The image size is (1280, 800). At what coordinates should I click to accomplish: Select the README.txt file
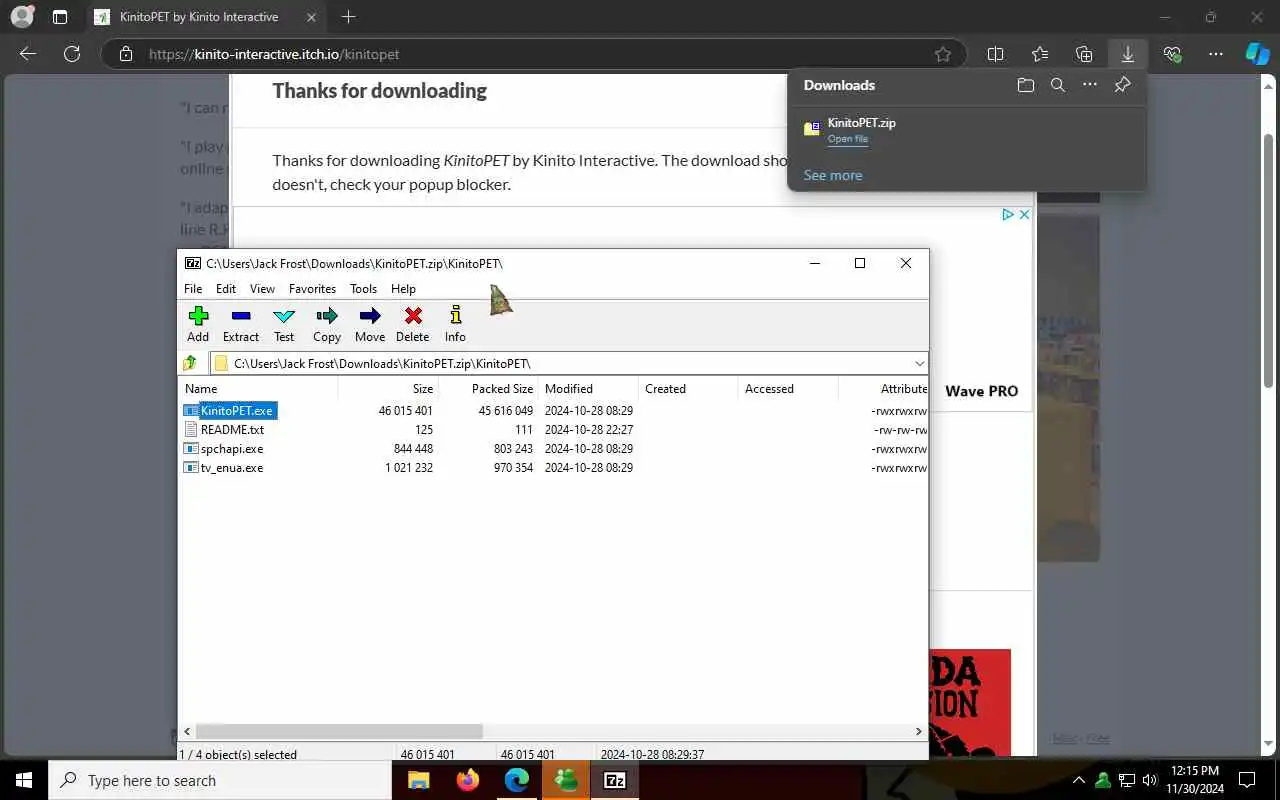point(232,430)
